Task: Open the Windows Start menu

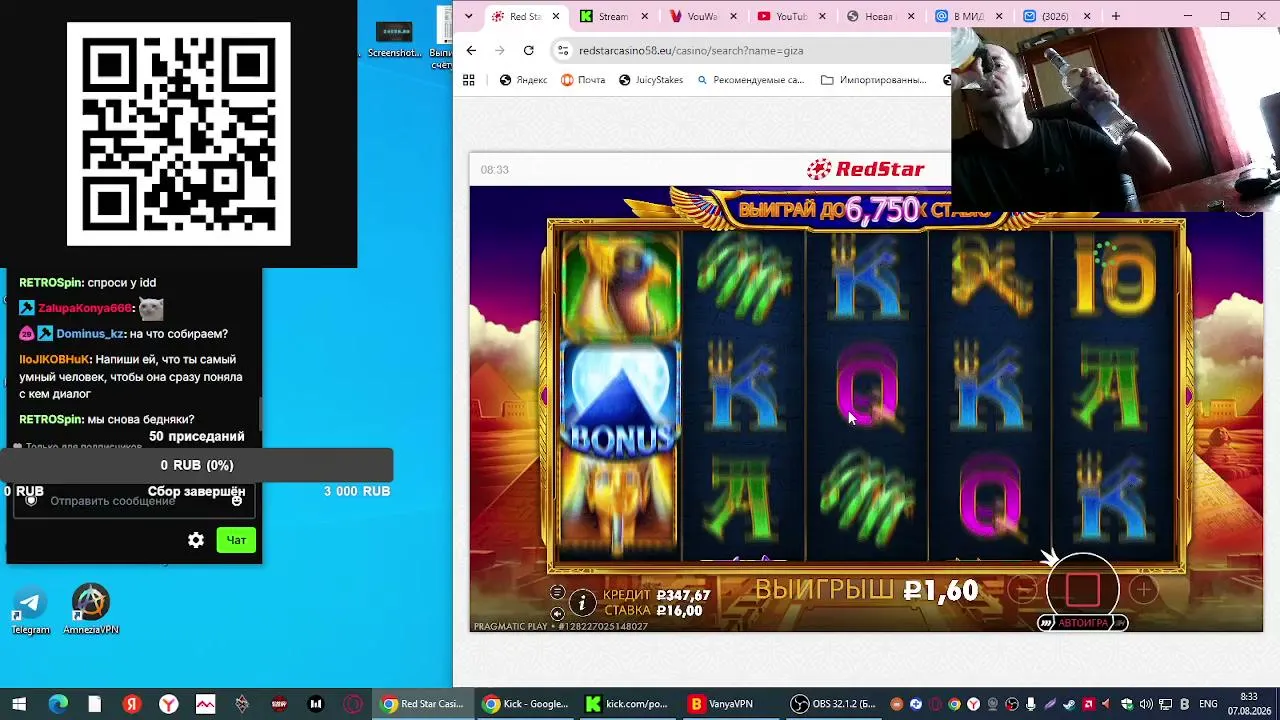Action: point(19,704)
